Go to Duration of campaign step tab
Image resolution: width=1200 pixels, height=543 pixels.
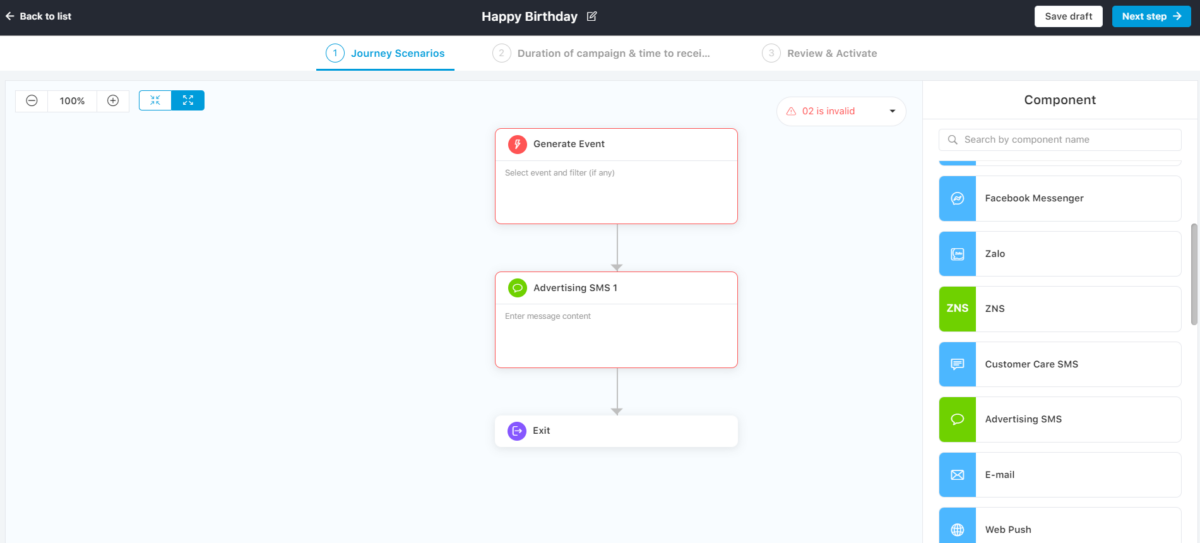tap(602, 53)
